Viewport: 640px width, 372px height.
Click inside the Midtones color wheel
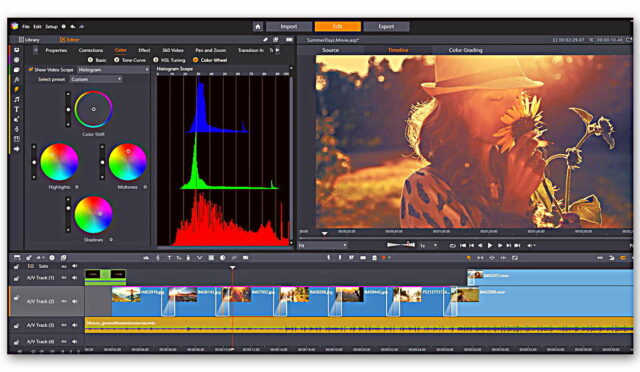pyautogui.click(x=127, y=162)
